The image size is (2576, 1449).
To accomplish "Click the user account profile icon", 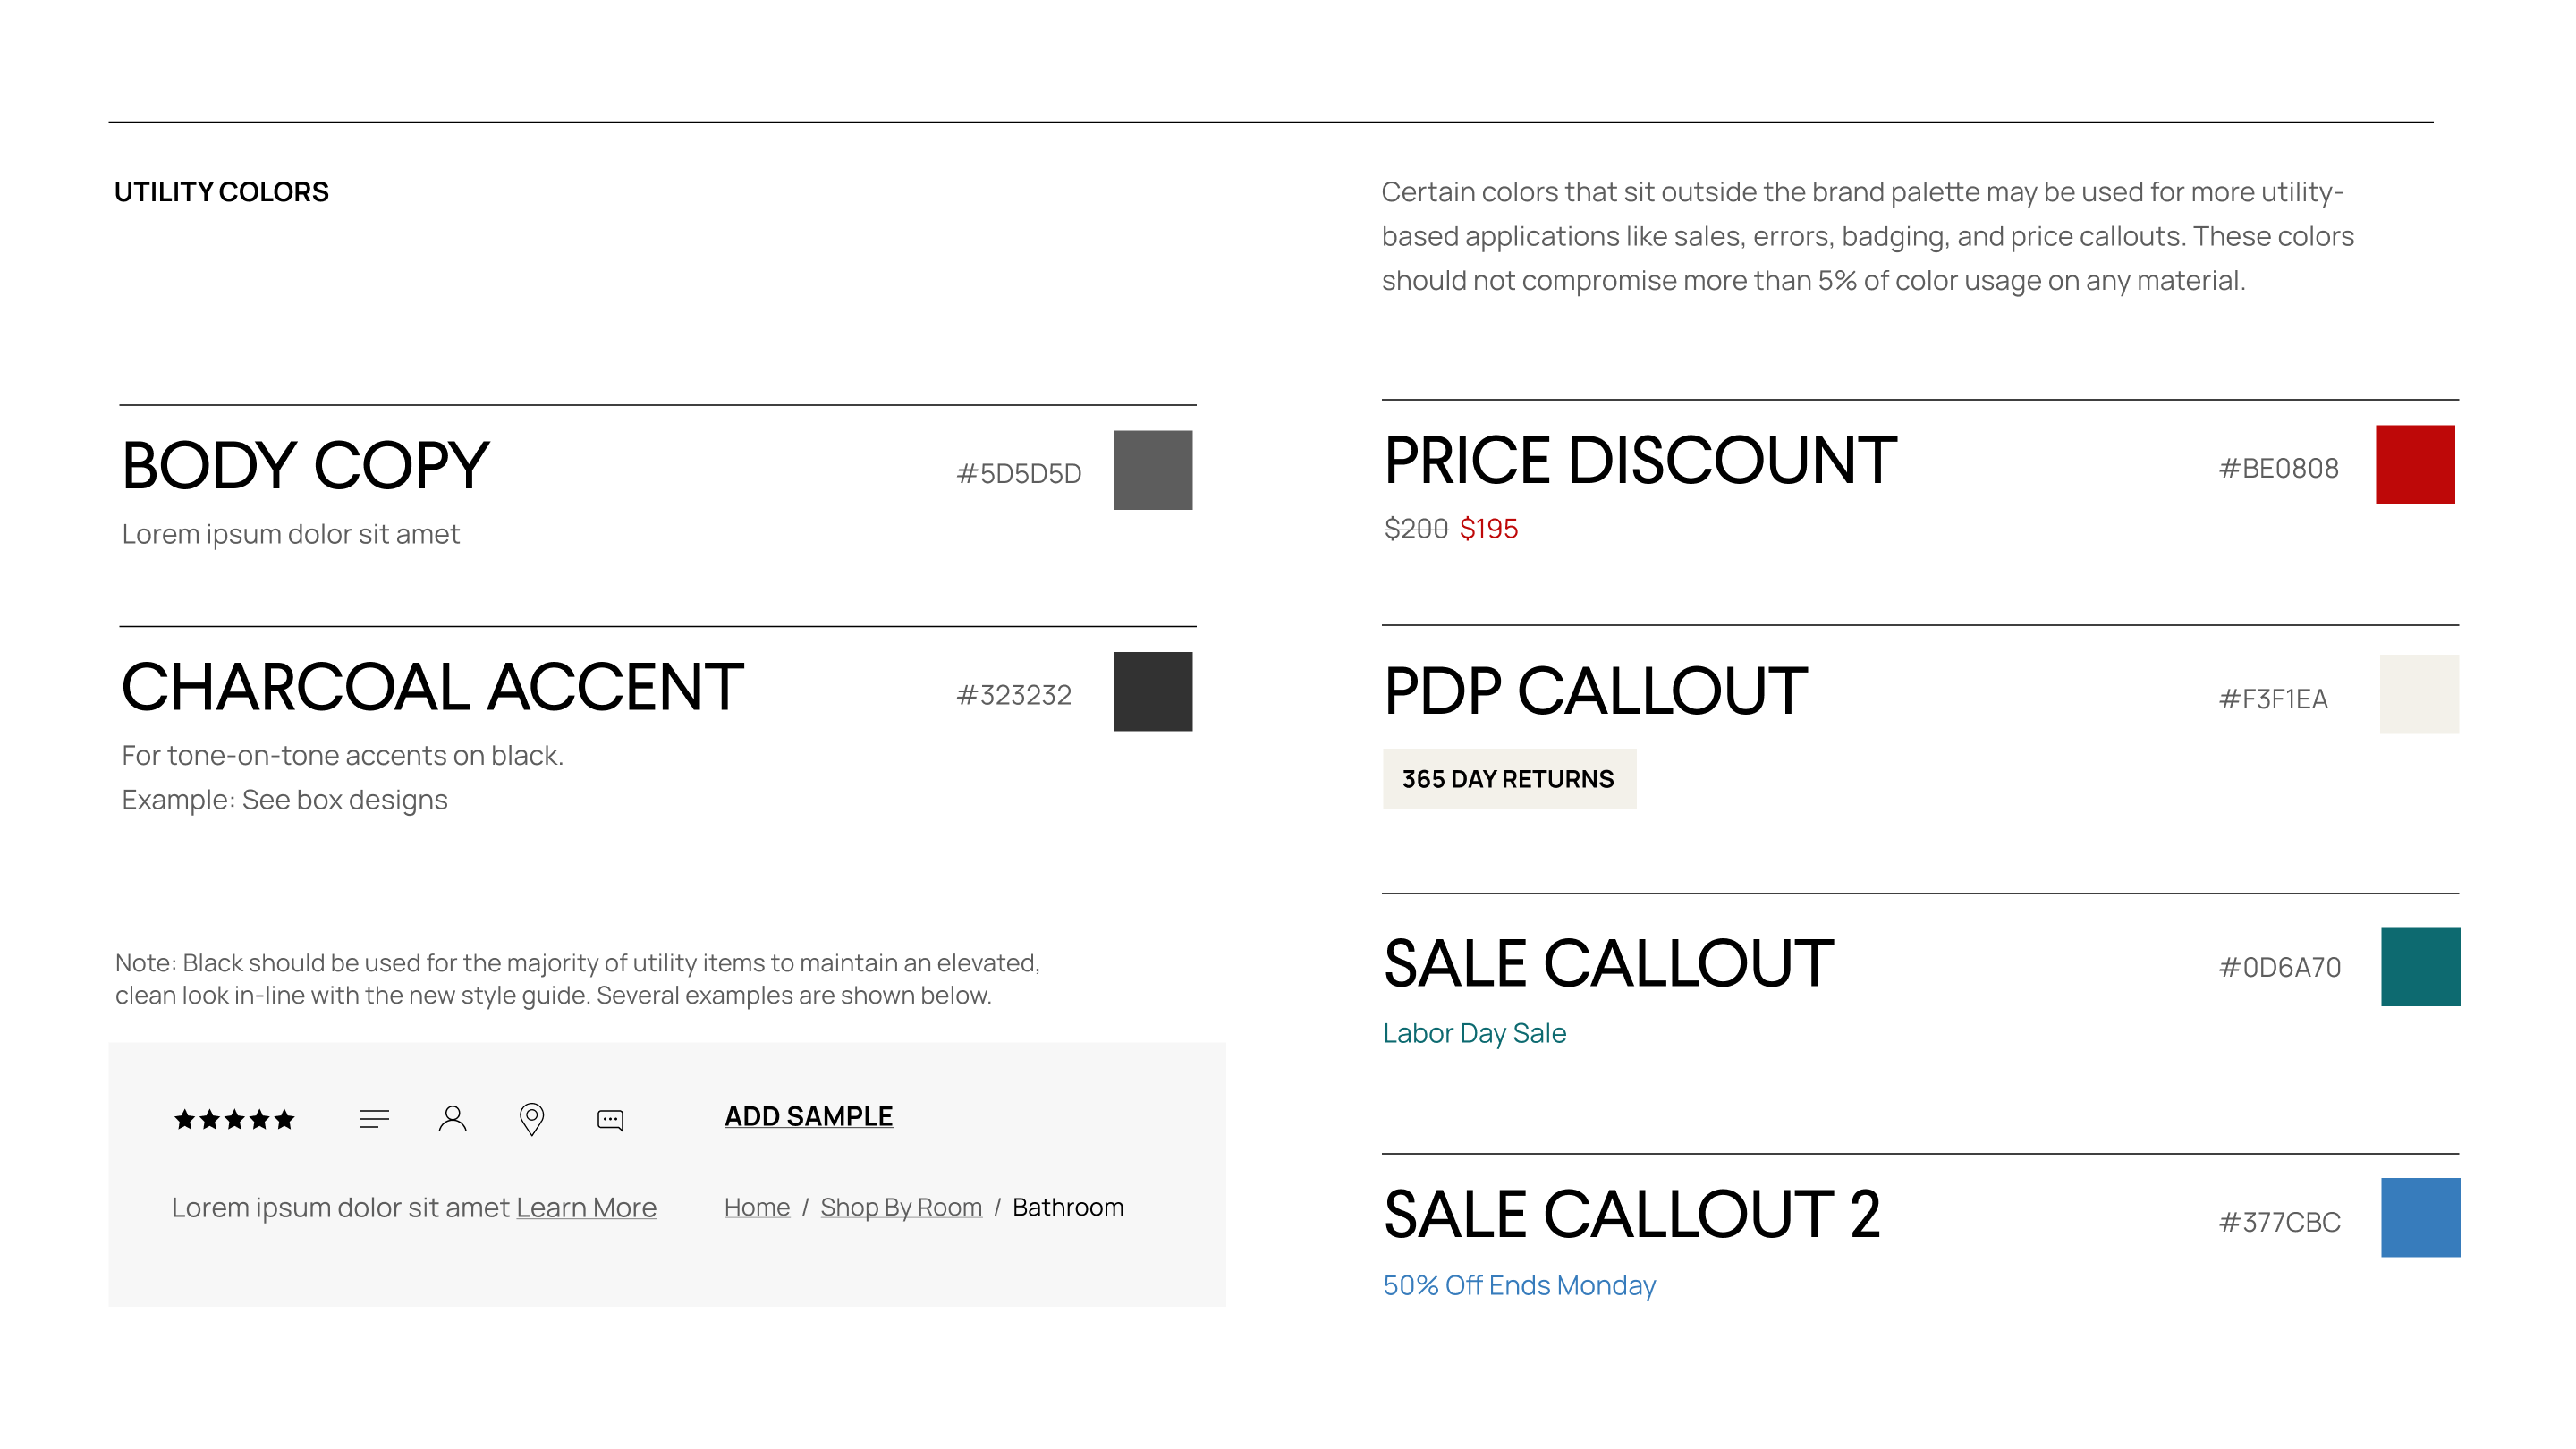I will click(x=452, y=1118).
